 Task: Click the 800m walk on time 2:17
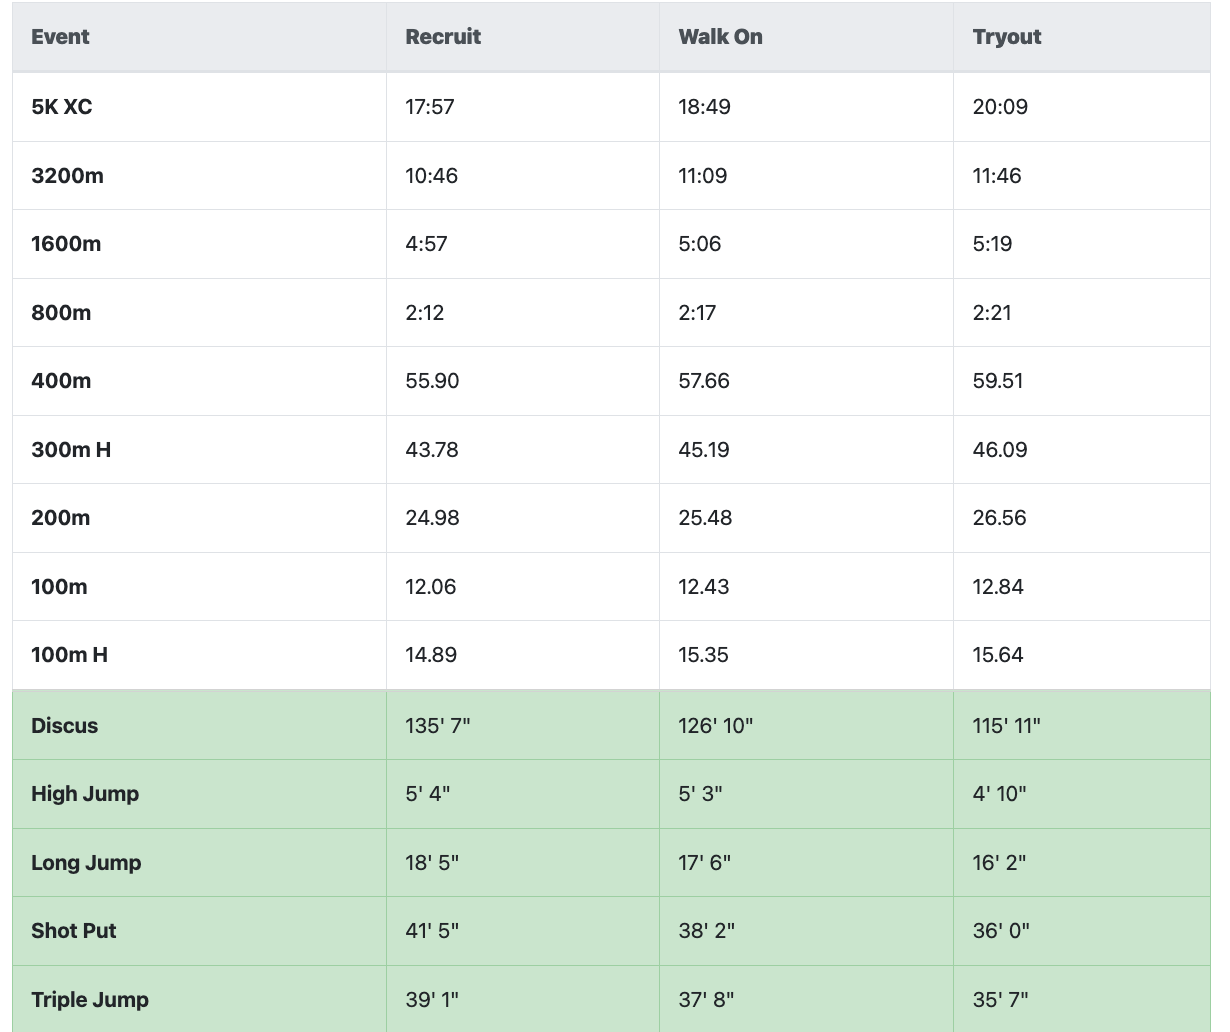pos(697,313)
